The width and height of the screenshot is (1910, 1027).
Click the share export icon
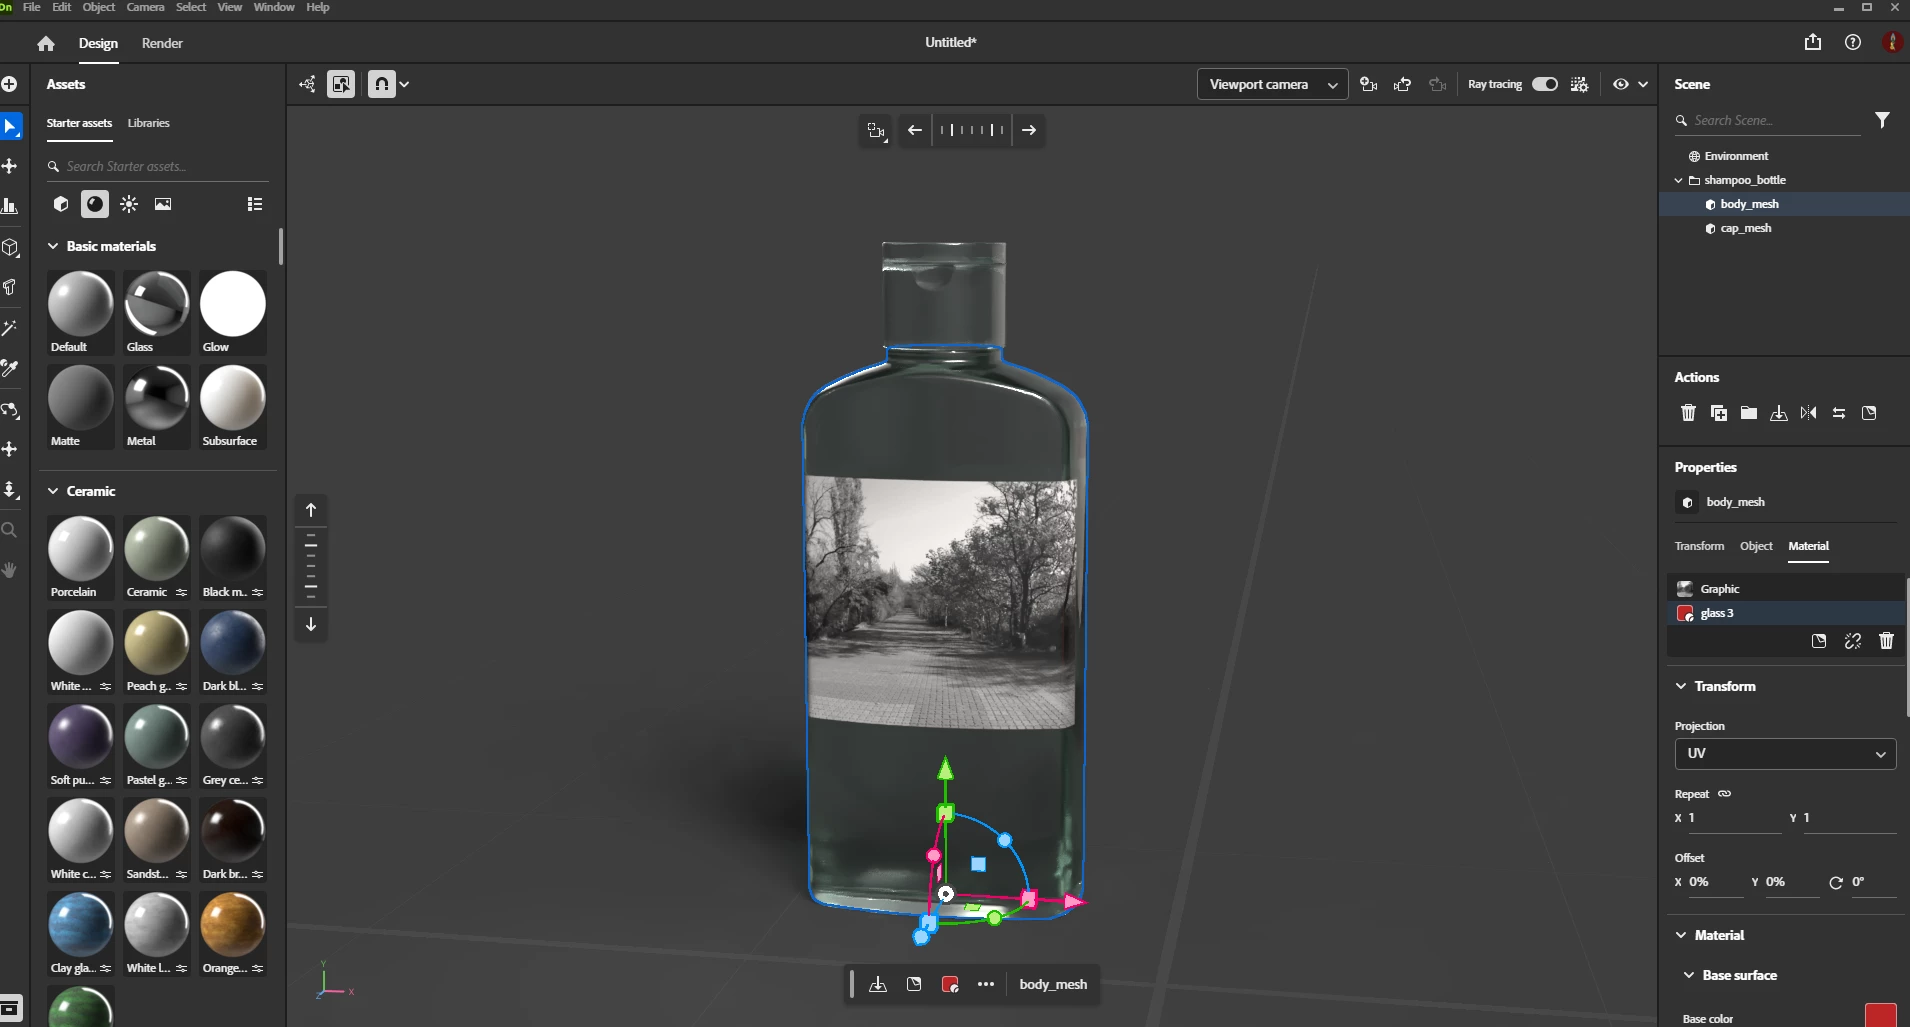pos(1813,42)
